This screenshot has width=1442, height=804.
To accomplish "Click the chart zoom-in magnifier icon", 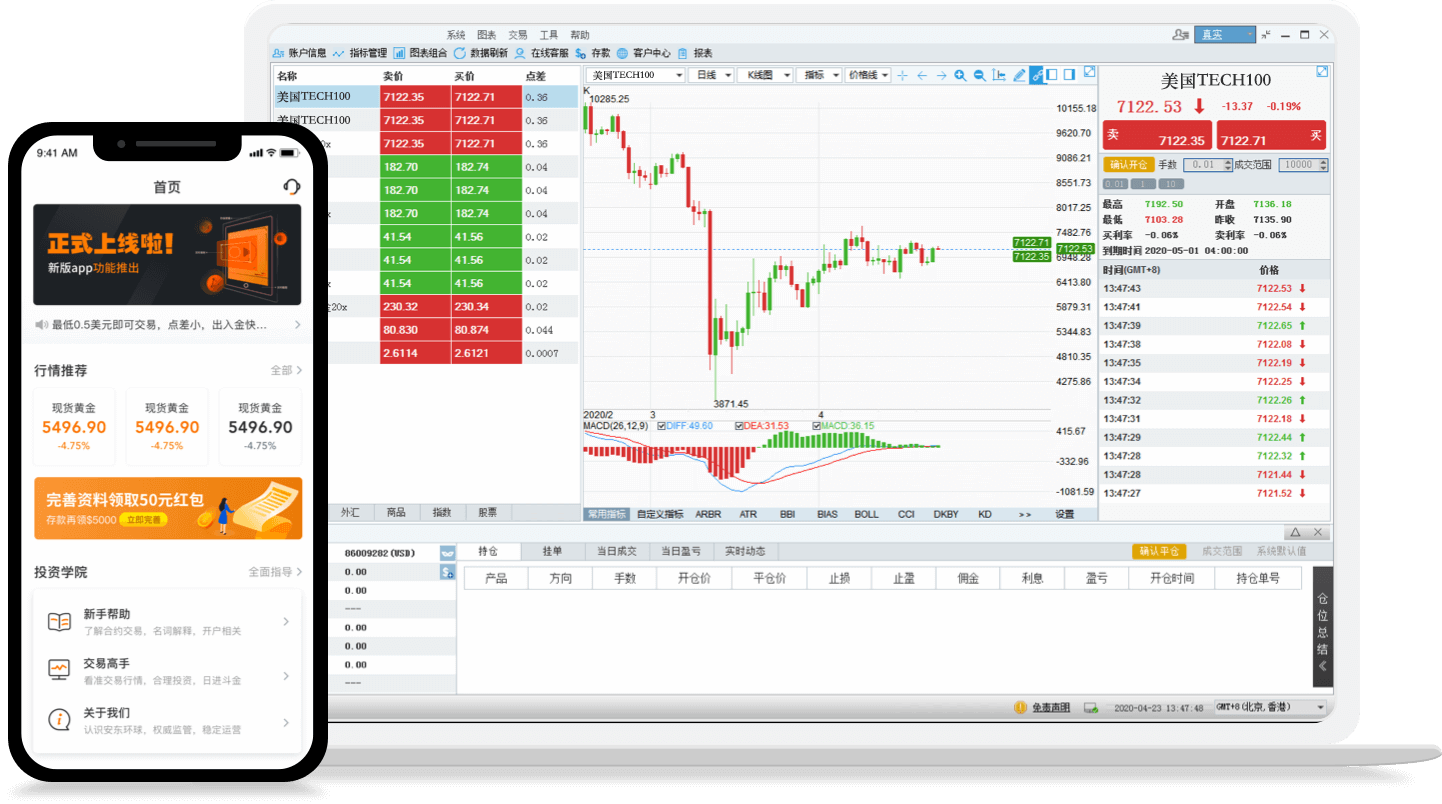I will click(960, 75).
